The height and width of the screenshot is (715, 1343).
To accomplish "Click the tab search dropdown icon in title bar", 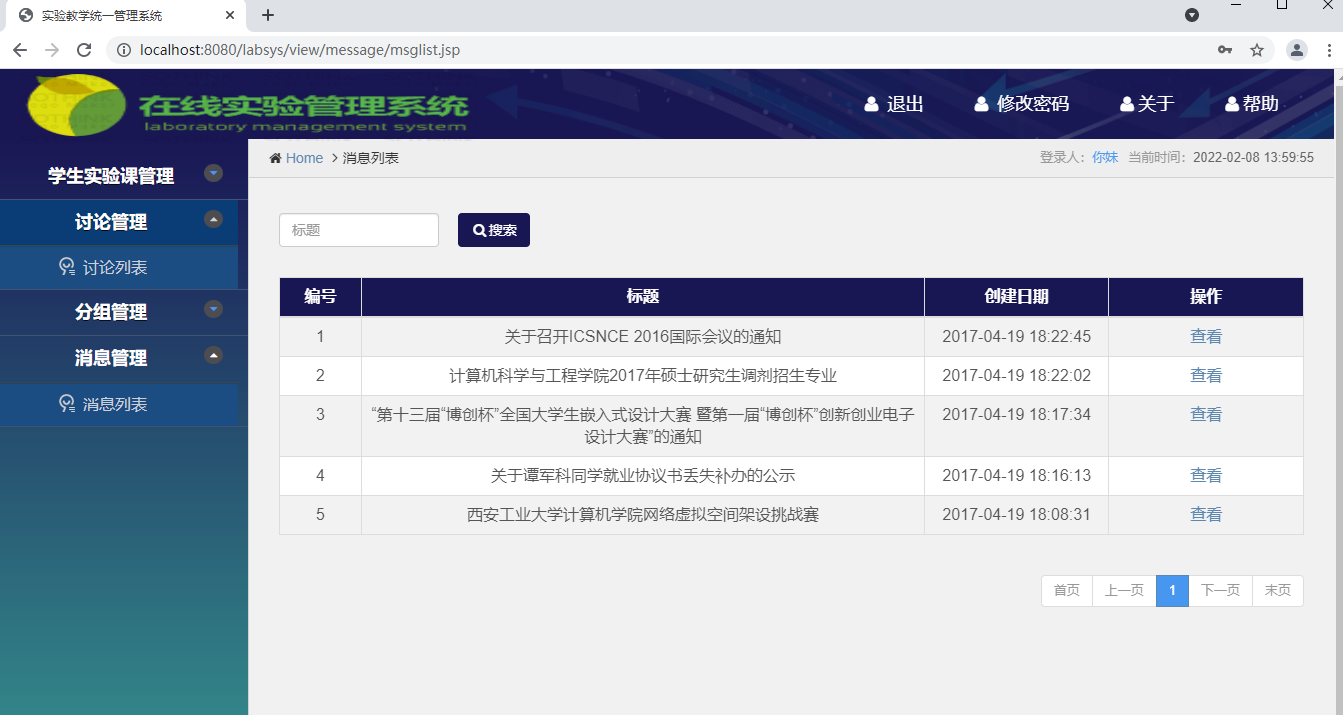I will pyautogui.click(x=1192, y=15).
